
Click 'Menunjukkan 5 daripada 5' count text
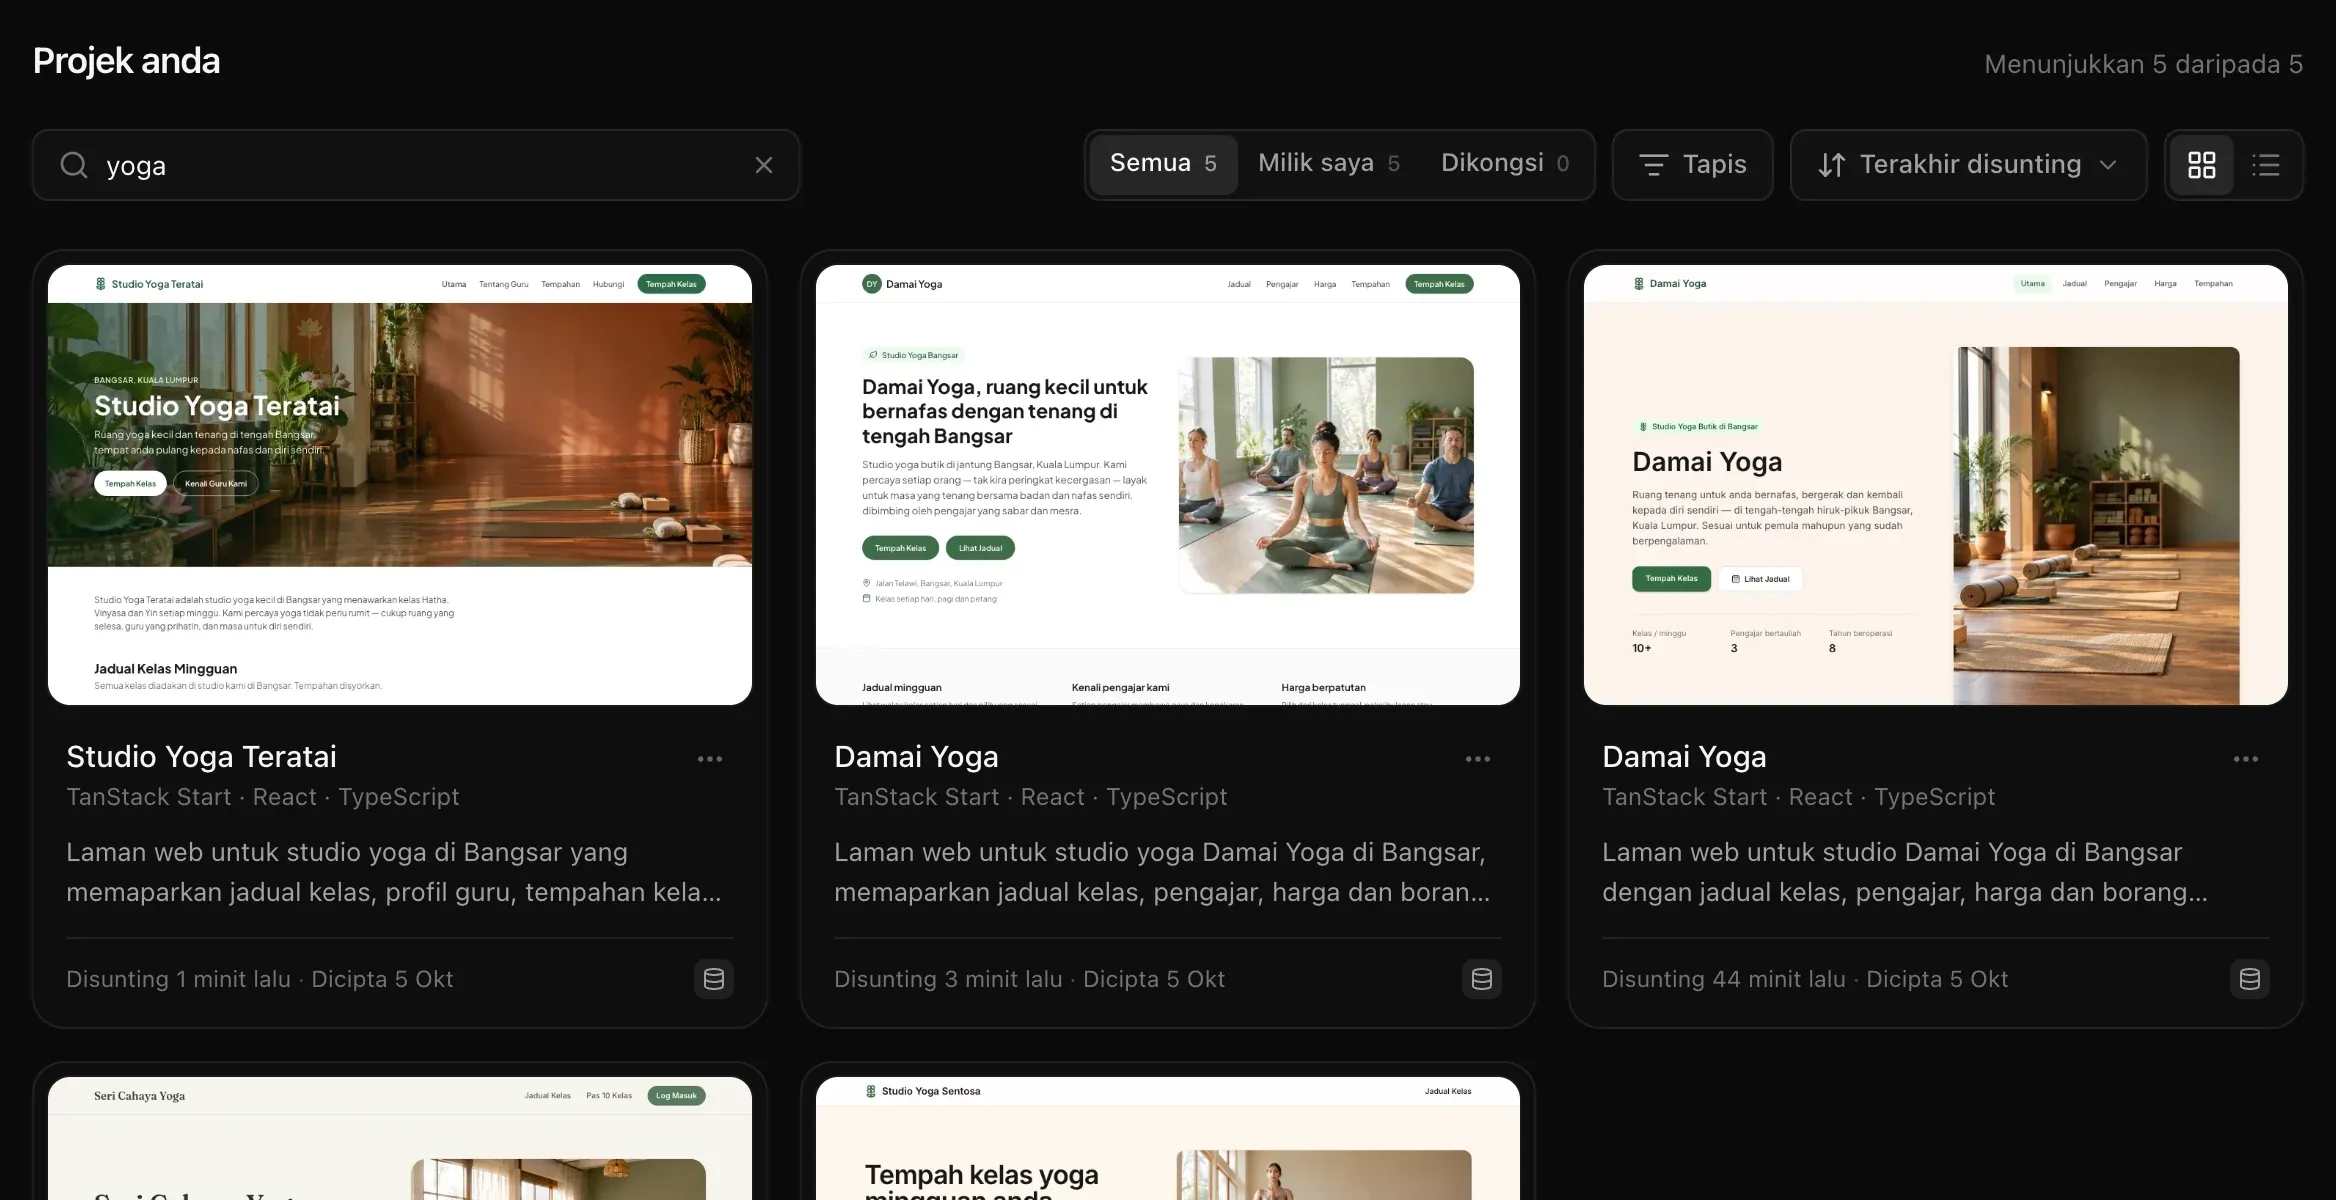click(2143, 65)
